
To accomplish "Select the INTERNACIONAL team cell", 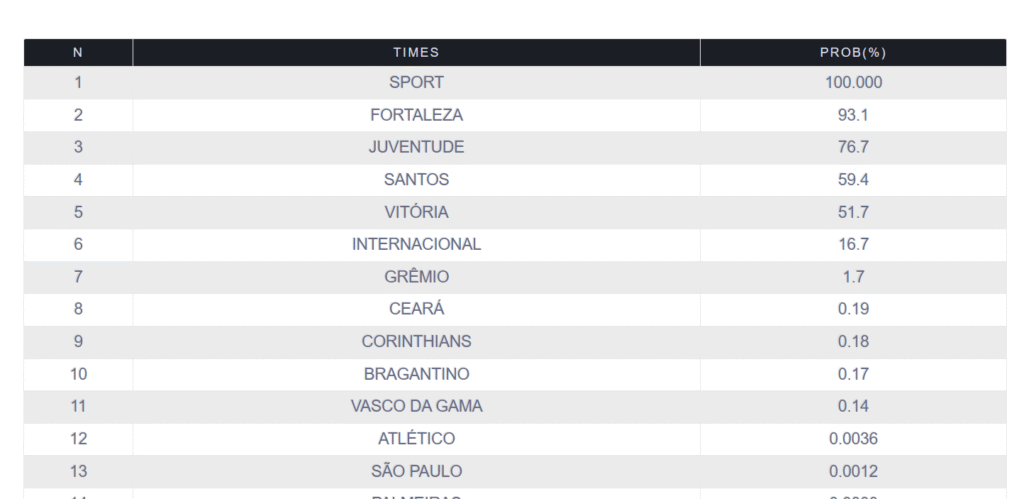I will pyautogui.click(x=416, y=244).
